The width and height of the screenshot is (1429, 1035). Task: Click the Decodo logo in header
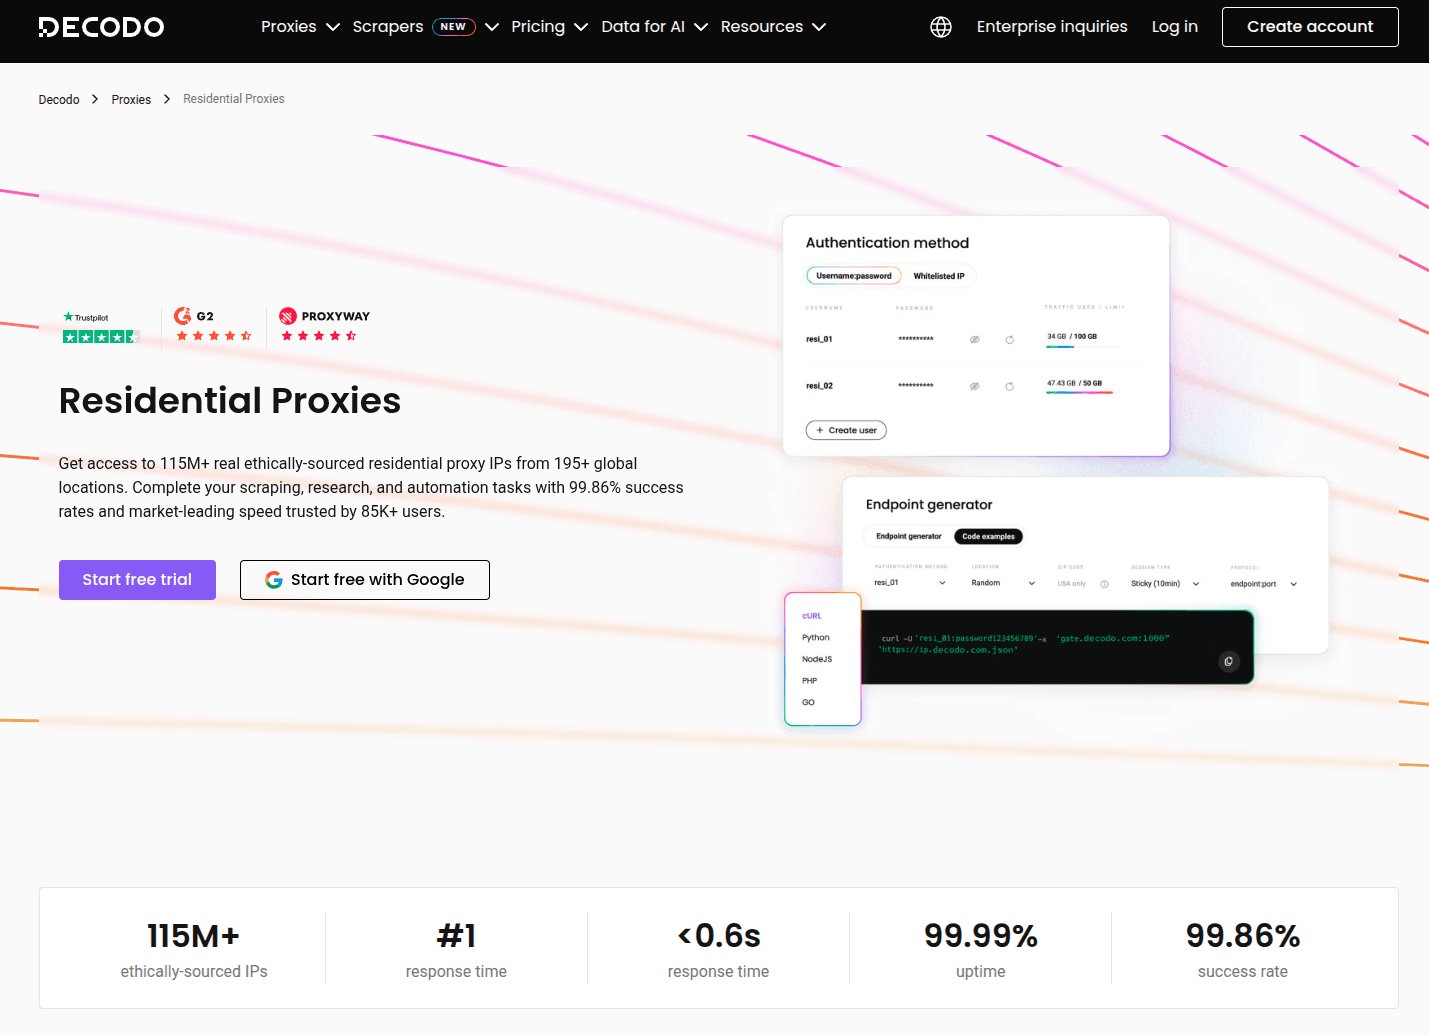coord(101,27)
